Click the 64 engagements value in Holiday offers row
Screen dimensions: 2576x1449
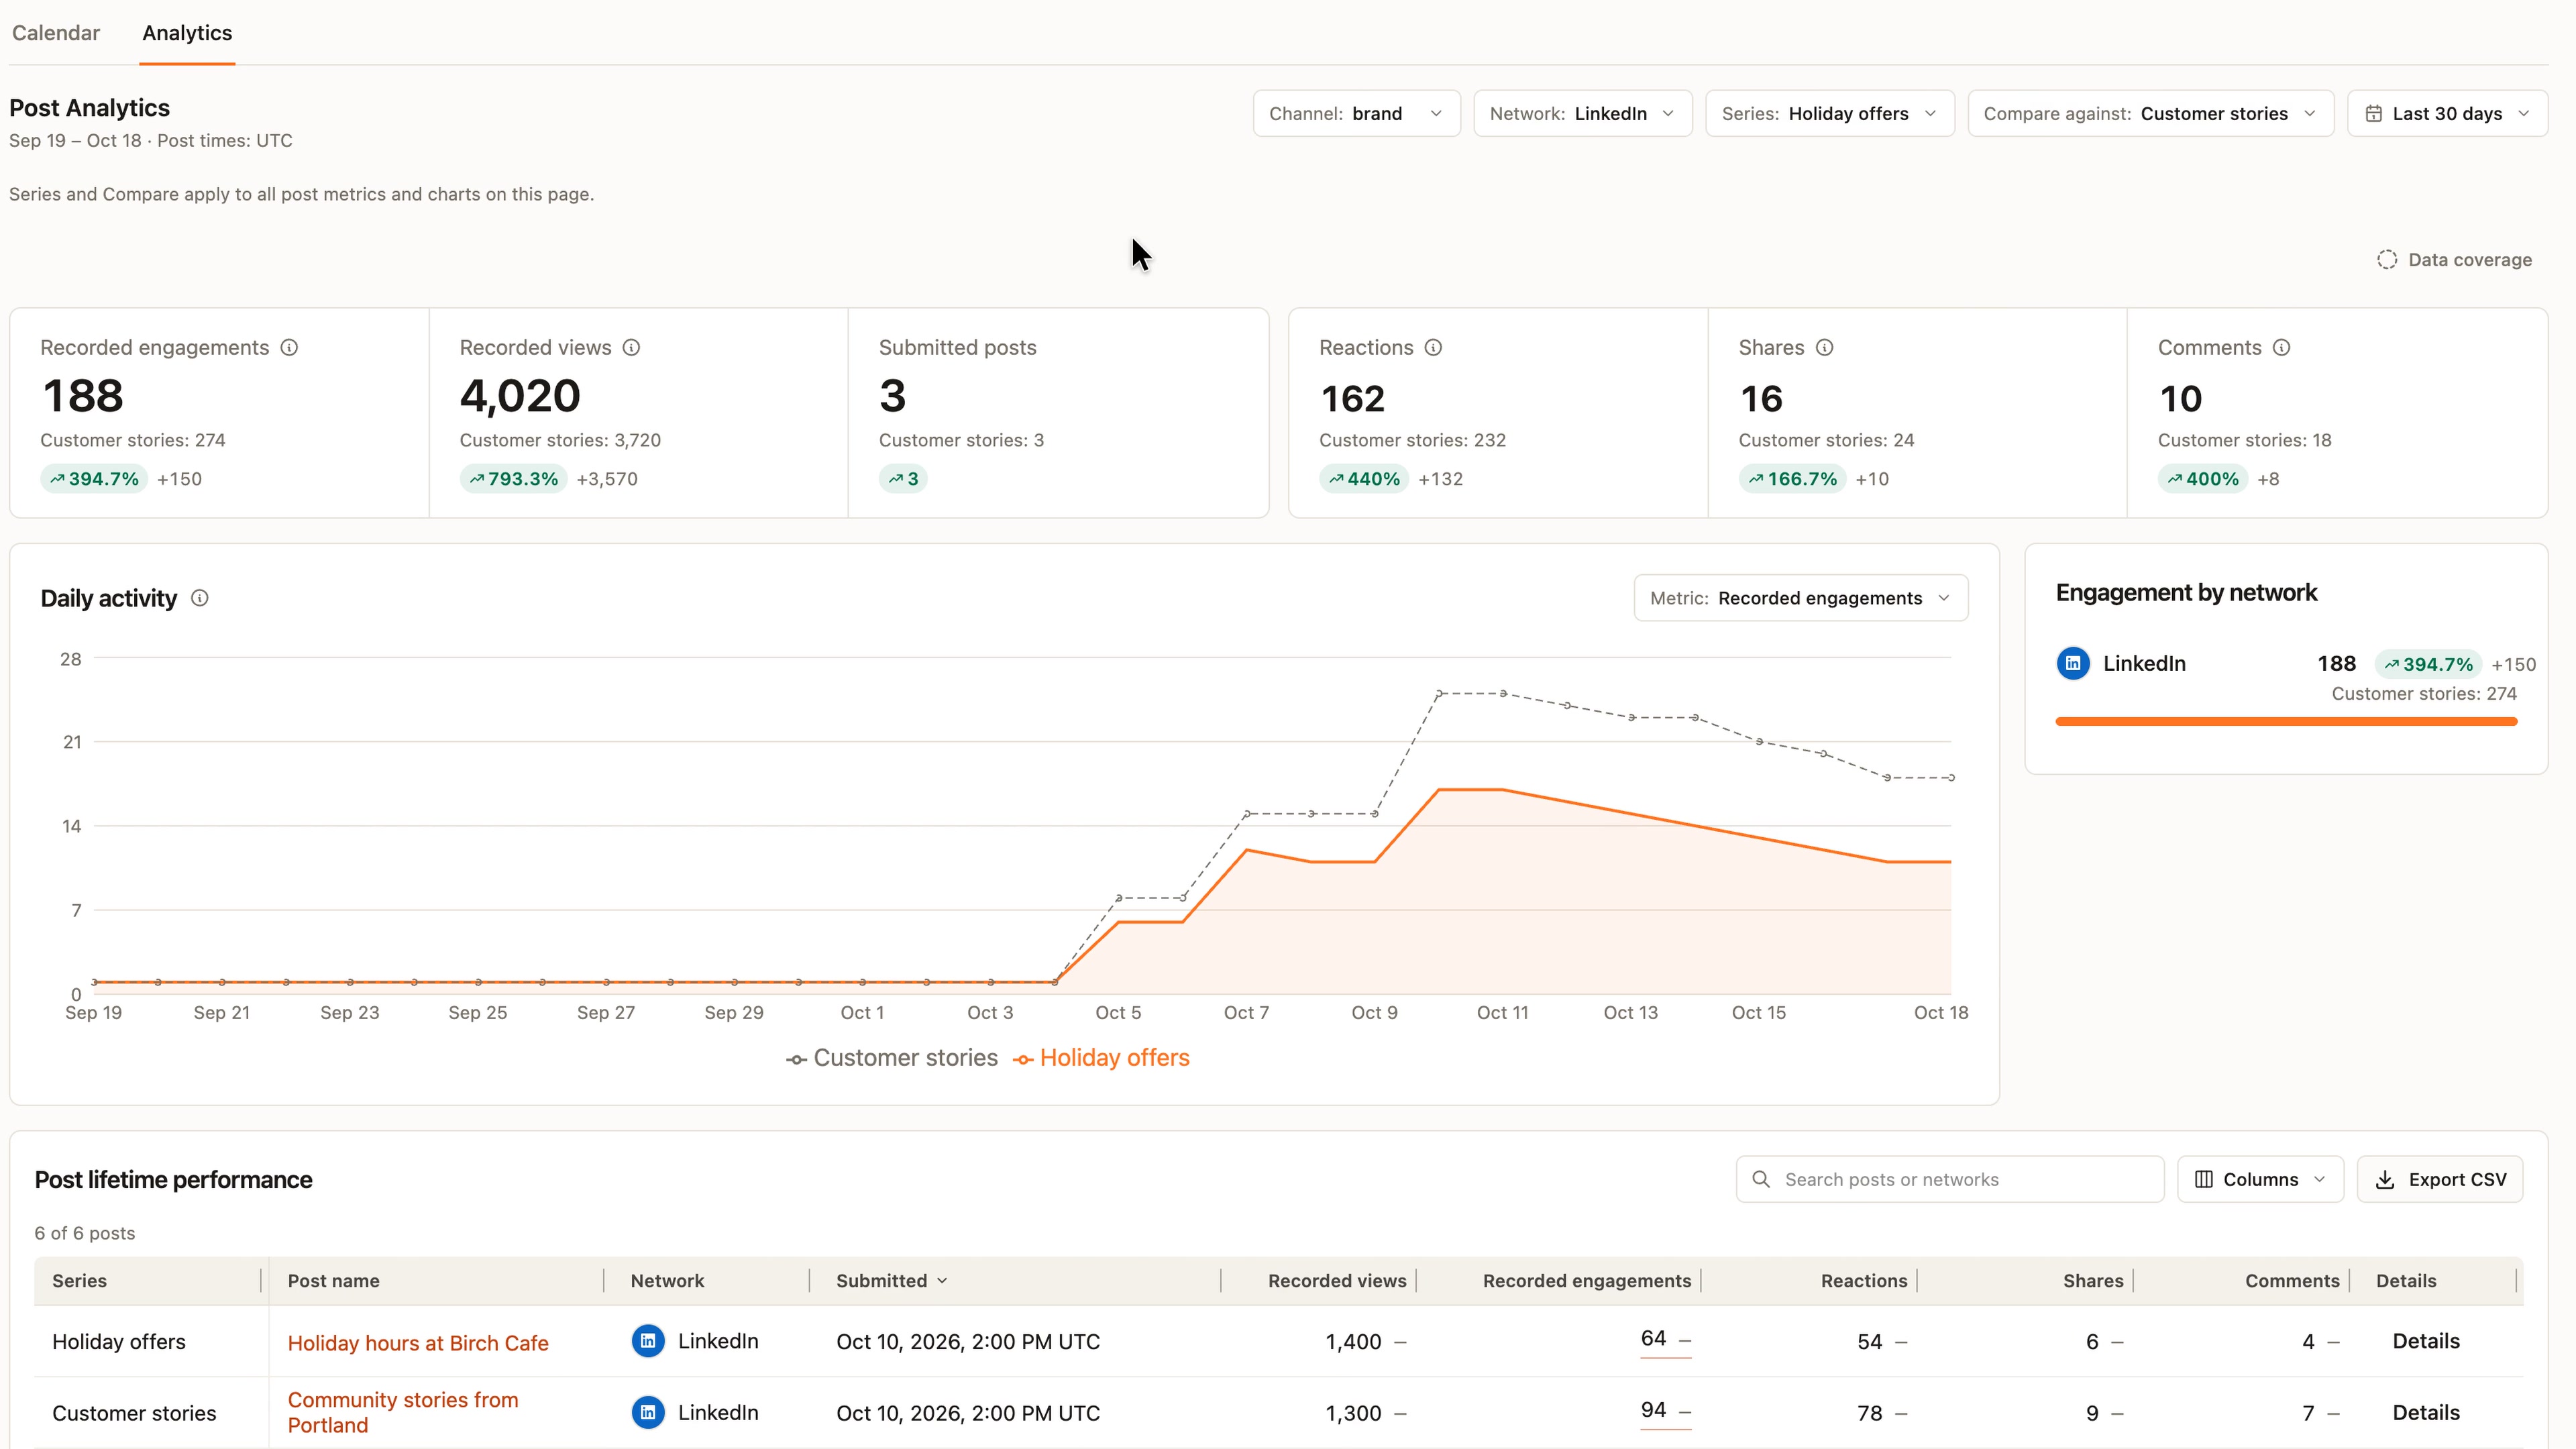pyautogui.click(x=1653, y=1339)
